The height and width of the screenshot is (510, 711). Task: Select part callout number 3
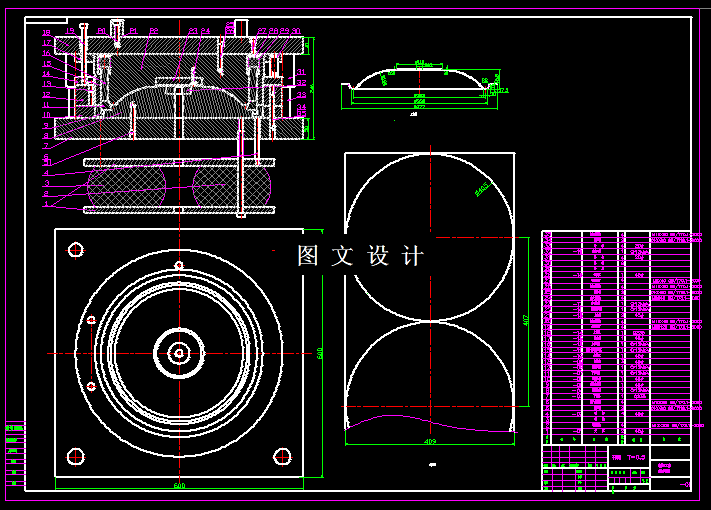click(x=46, y=183)
